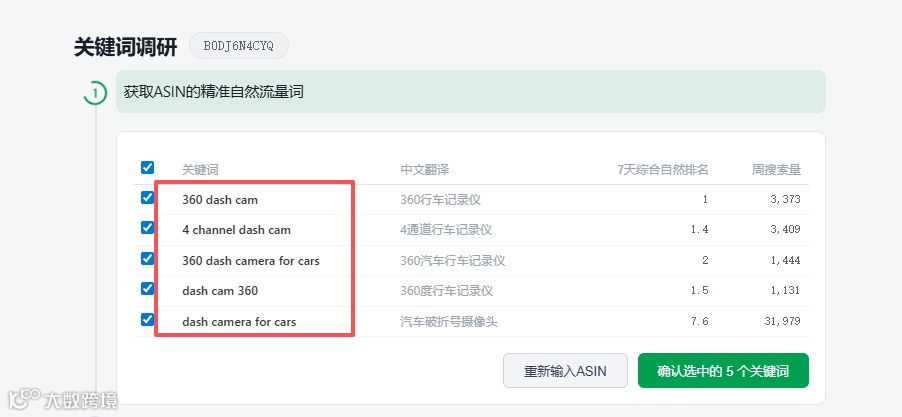The width and height of the screenshot is (902, 417).
Task: Toggle the select-all checkbox in the header
Action: (148, 168)
